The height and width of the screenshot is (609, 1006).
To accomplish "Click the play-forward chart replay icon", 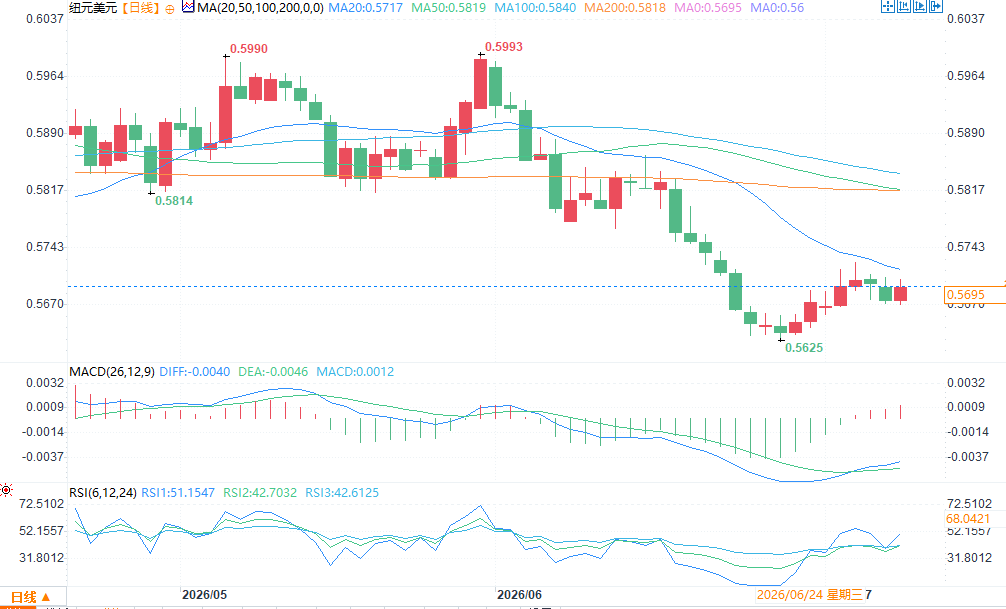I will pos(920,7).
